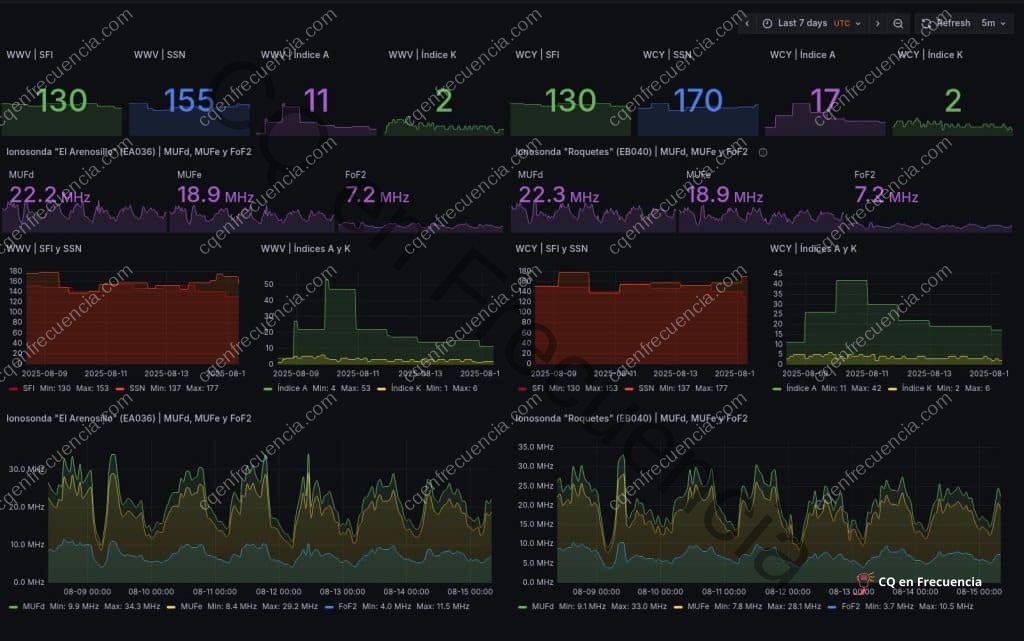
Task: Shift time range backward with left arrow
Action: 746,23
